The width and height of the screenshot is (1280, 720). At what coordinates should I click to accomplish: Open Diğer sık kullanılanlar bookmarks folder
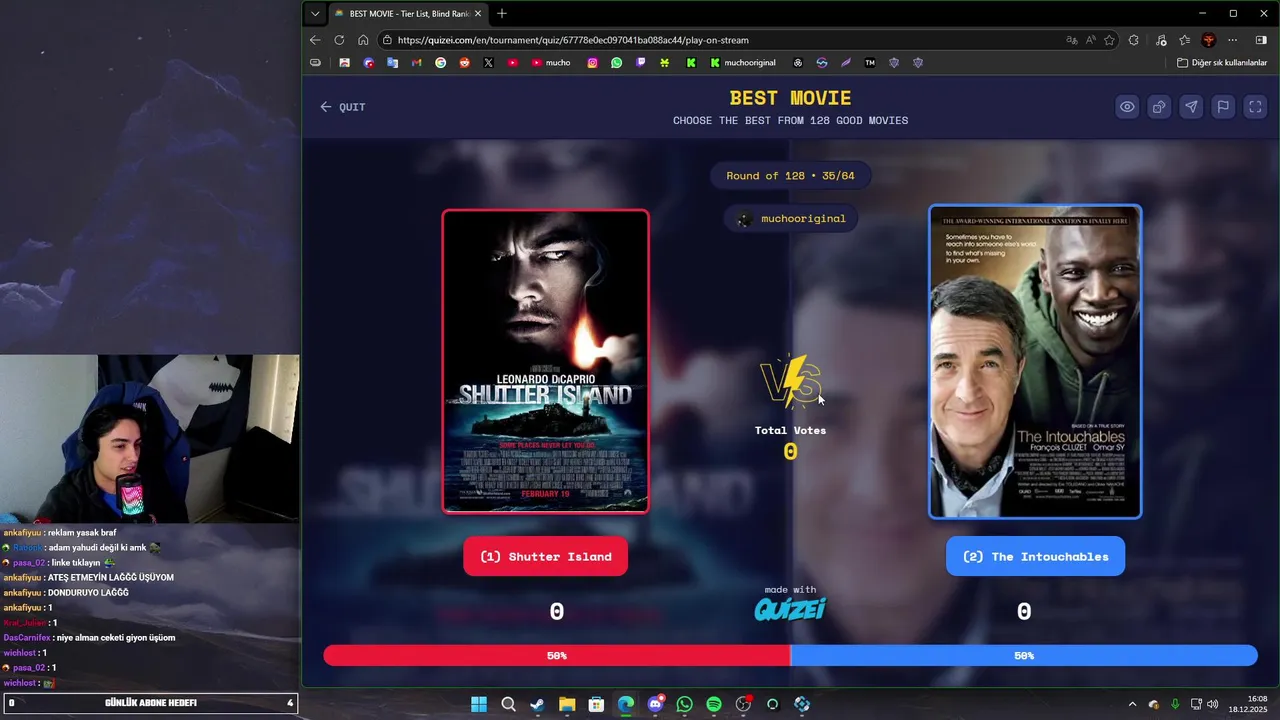(x=1222, y=62)
